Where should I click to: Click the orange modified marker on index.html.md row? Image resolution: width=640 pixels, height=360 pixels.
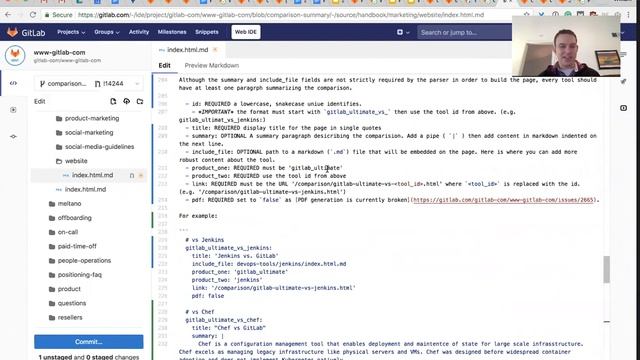click(141, 176)
